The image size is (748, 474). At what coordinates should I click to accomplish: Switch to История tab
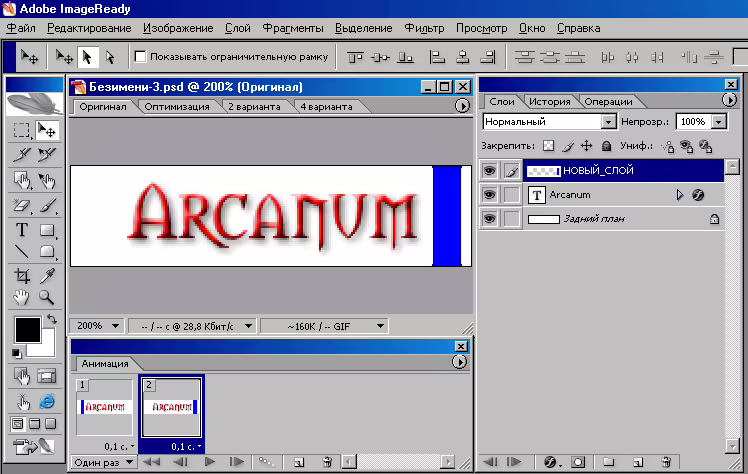550,102
